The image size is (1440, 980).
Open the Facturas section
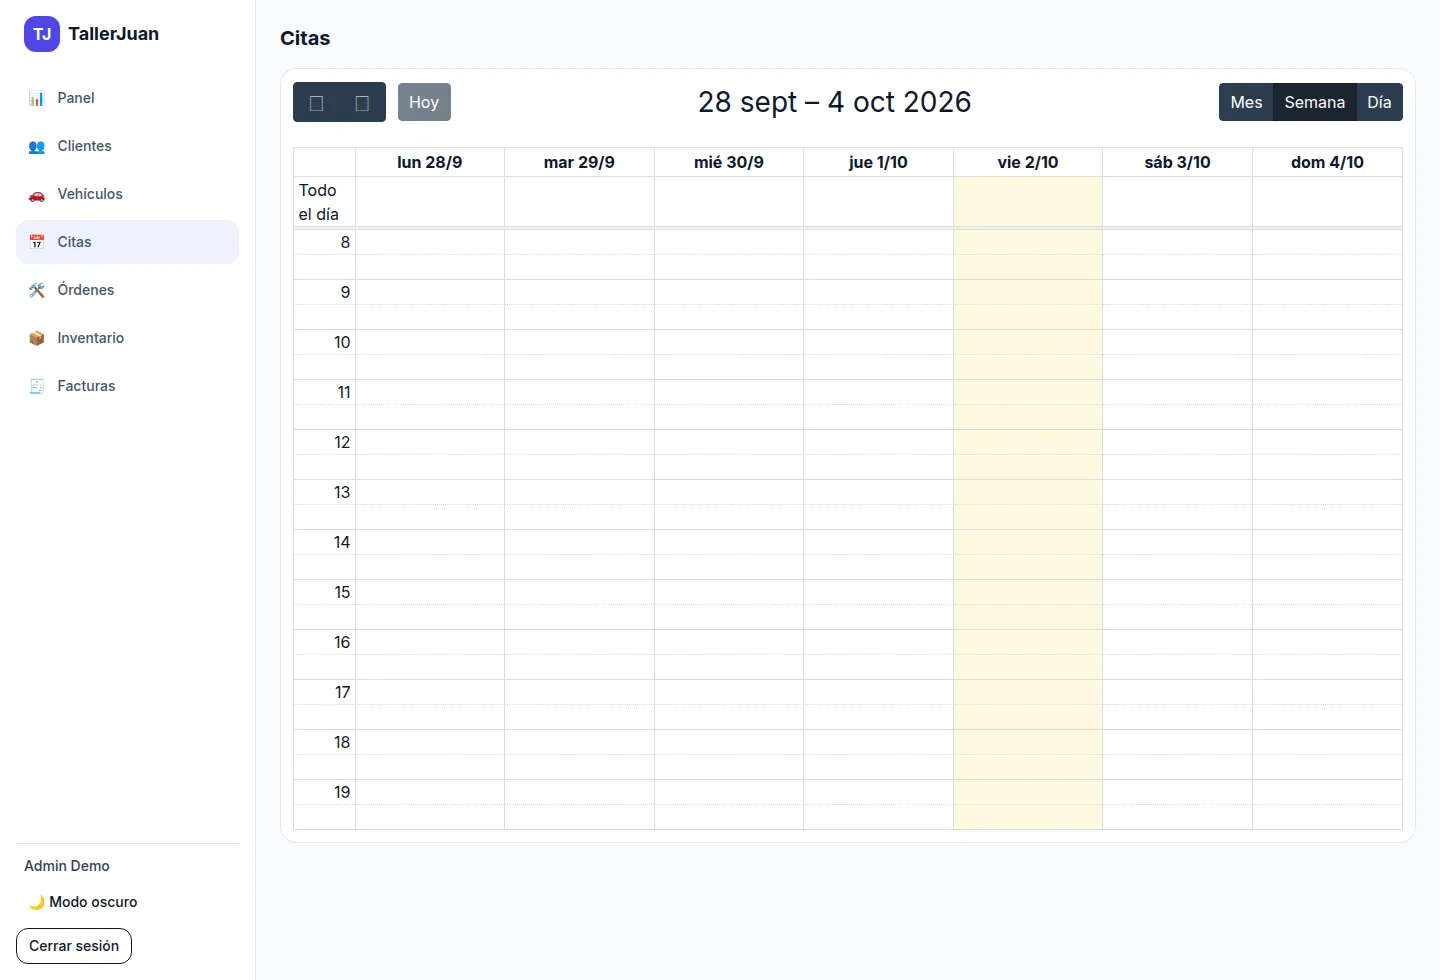pyautogui.click(x=127, y=386)
